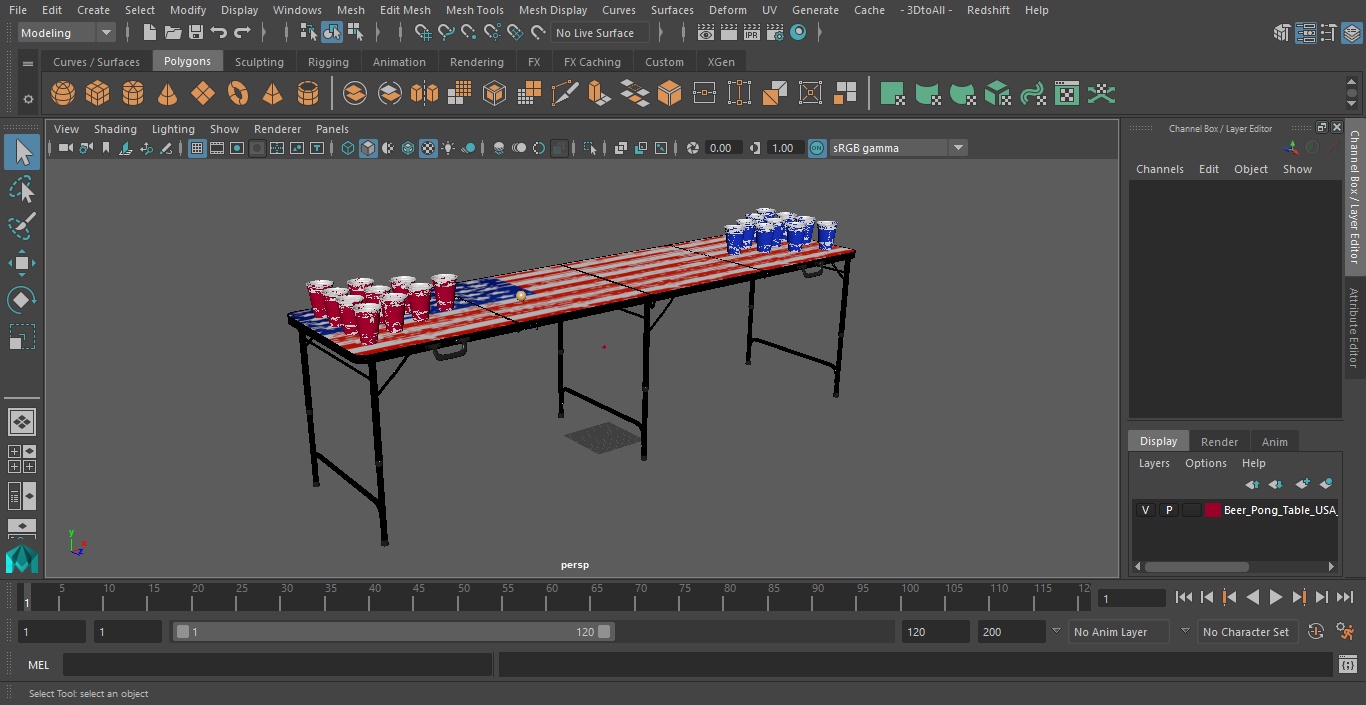Toggle the viewport grid display button

[197, 148]
